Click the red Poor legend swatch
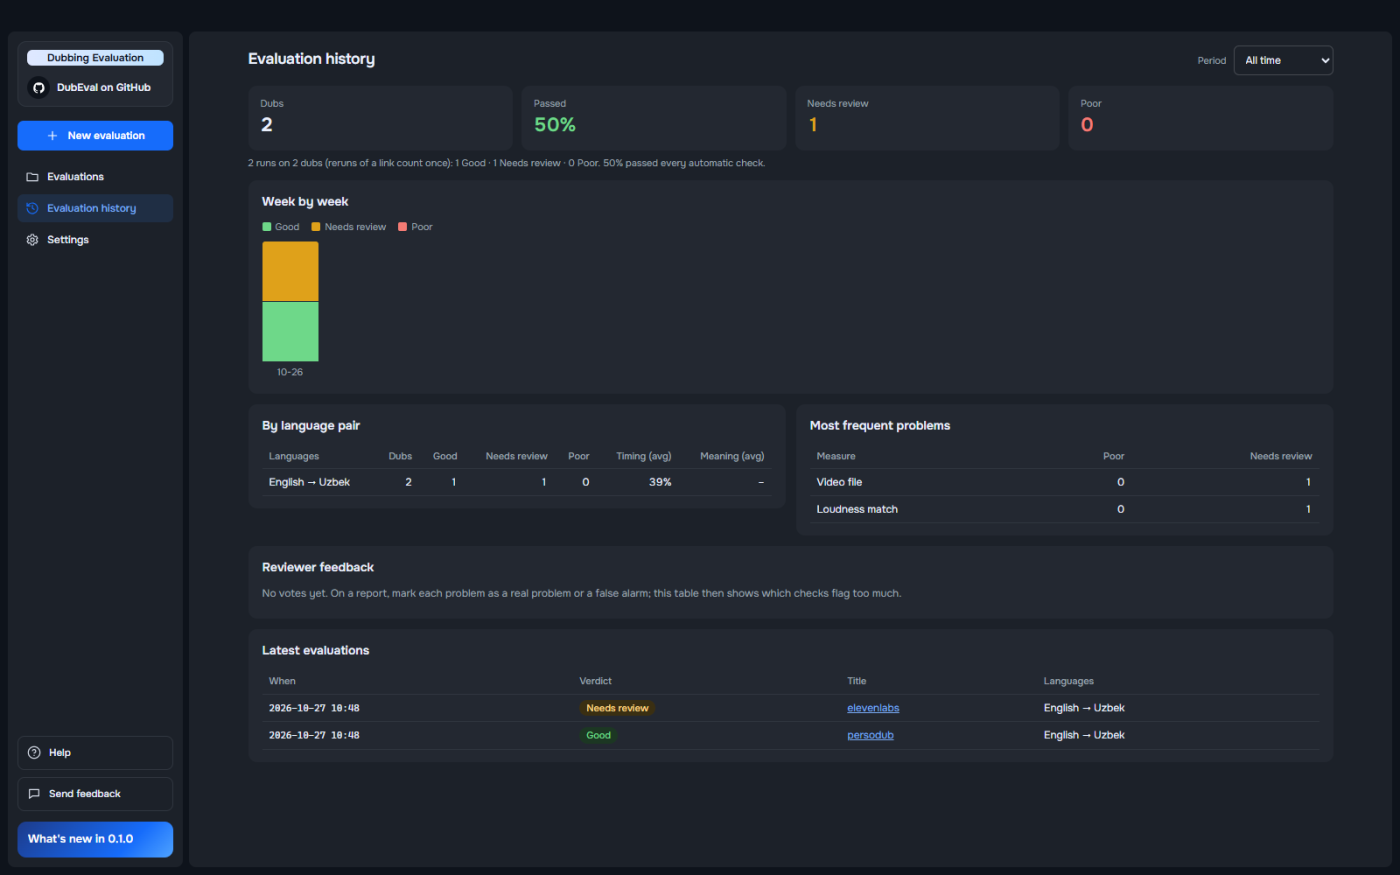 tap(403, 227)
